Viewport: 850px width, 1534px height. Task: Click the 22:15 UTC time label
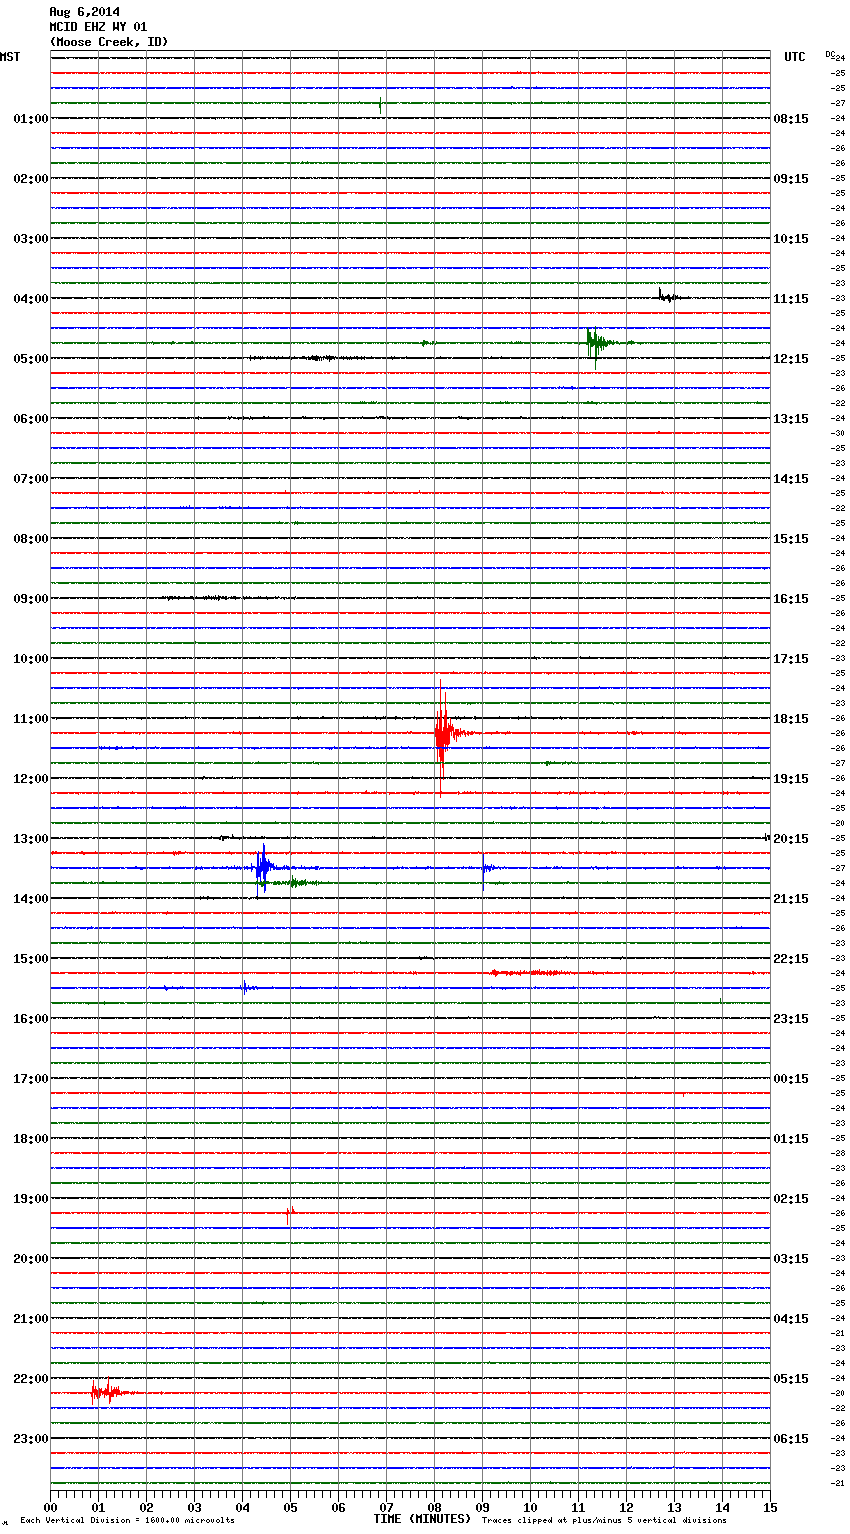[791, 959]
